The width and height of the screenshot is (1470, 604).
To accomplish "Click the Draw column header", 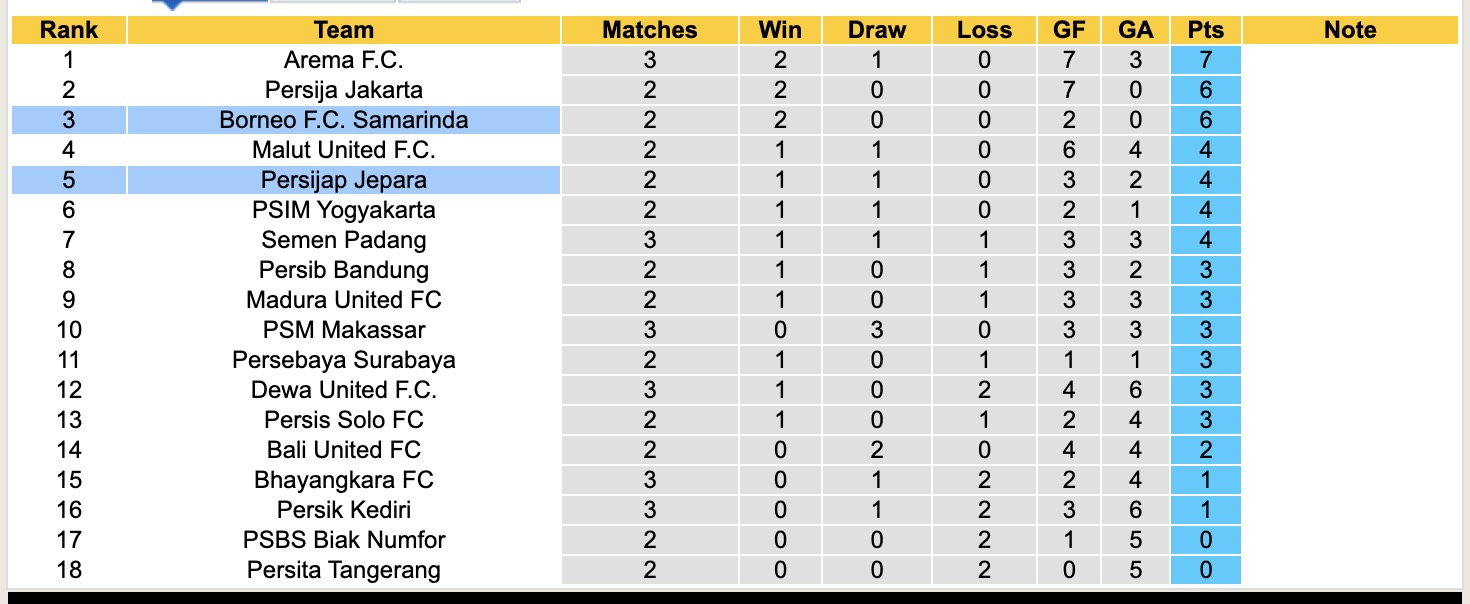I will (x=877, y=30).
